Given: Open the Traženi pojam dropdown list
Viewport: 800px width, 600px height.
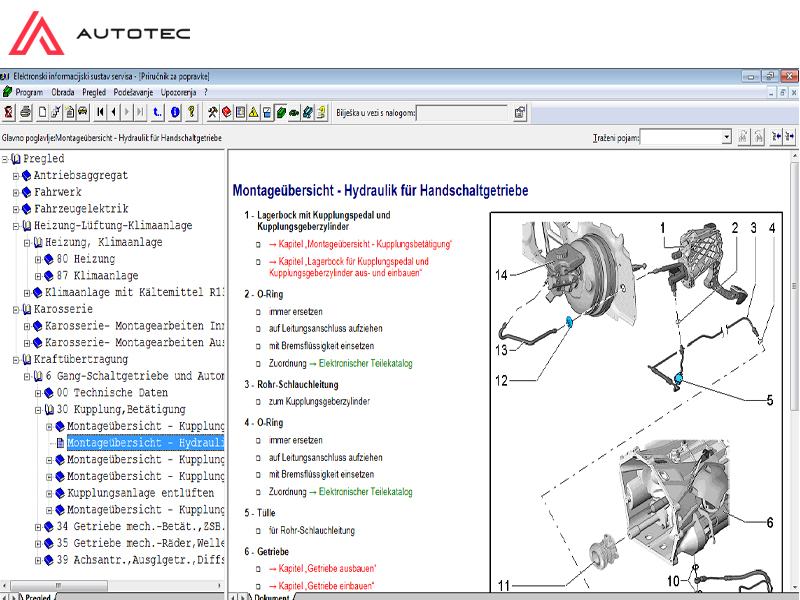Looking at the screenshot, I should pos(726,136).
